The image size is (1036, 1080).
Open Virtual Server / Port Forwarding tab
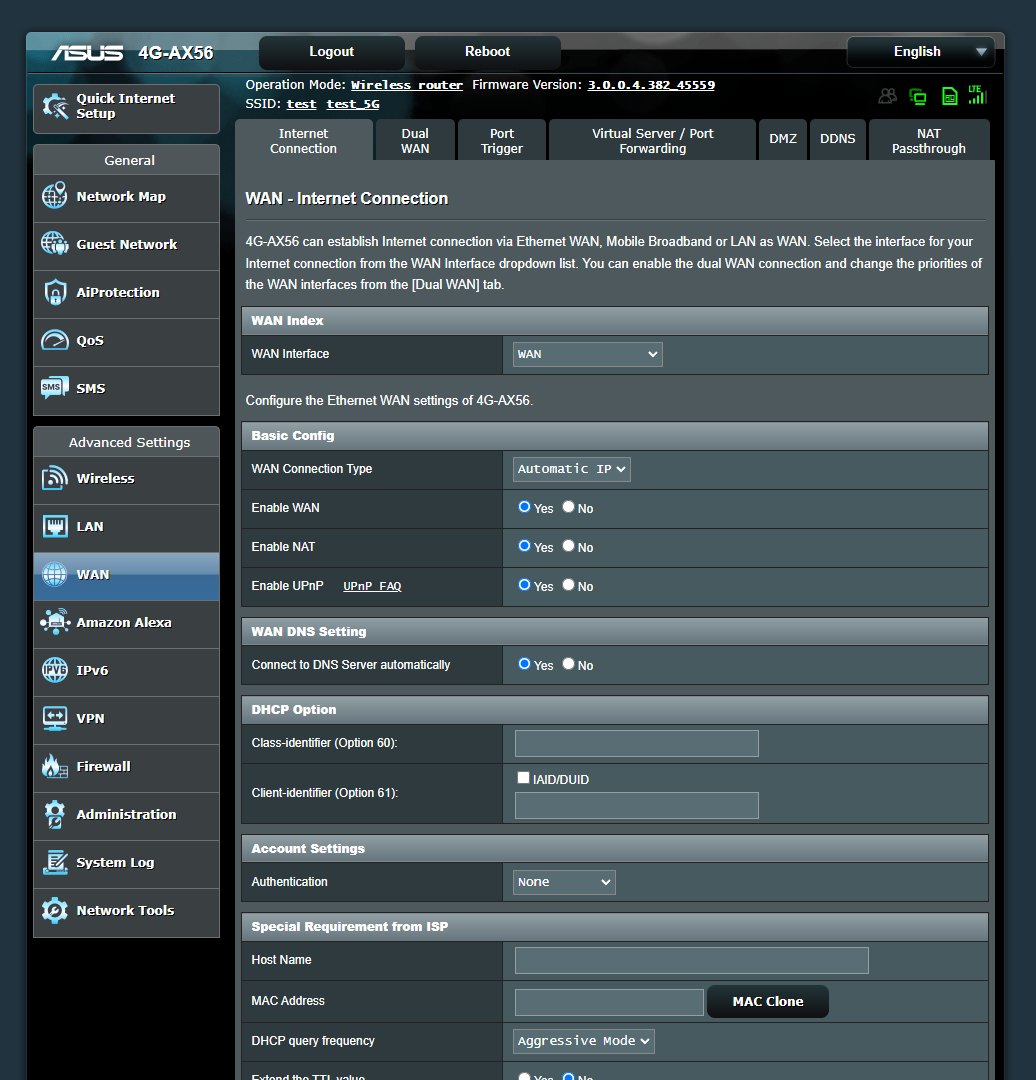click(x=652, y=141)
